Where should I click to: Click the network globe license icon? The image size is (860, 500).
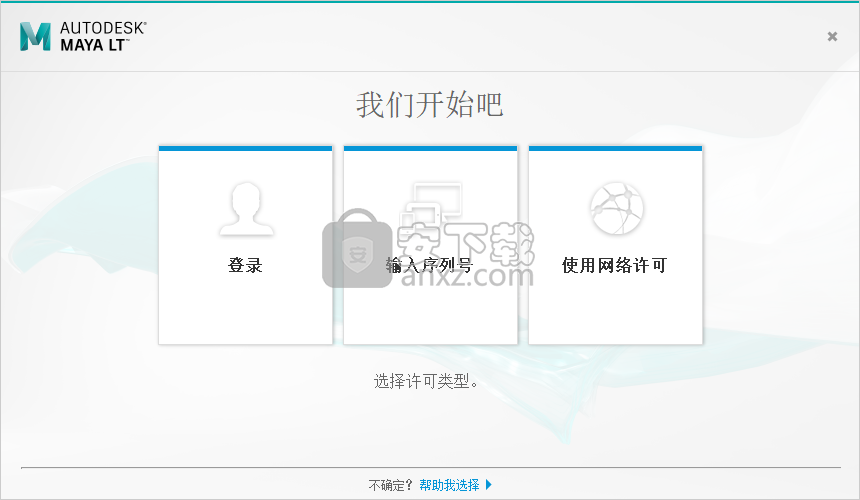[616, 208]
